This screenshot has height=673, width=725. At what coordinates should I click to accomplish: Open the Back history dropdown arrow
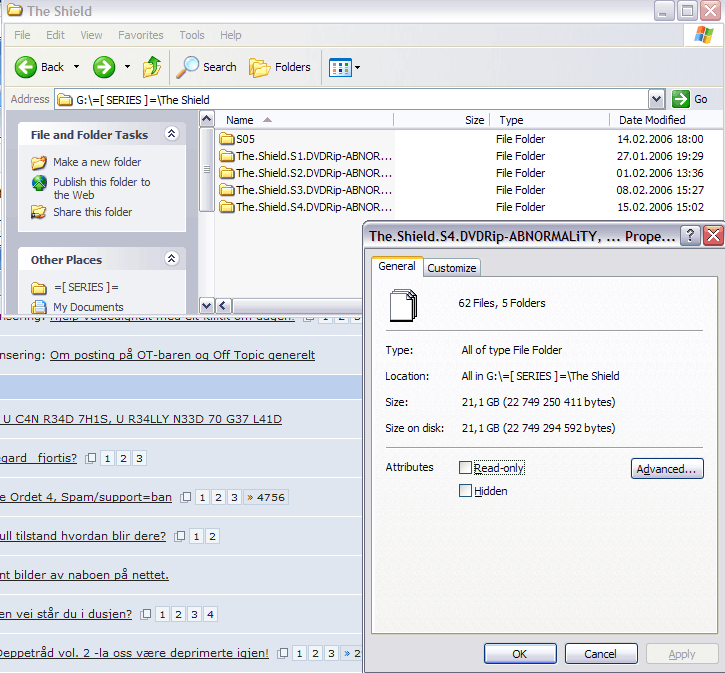76,67
